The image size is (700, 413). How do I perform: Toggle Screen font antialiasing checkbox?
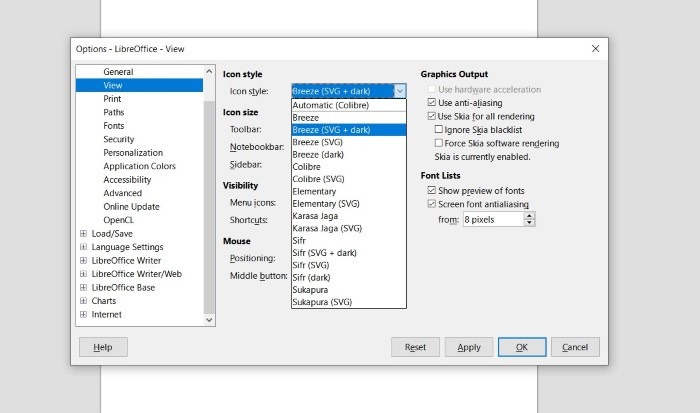(431, 204)
